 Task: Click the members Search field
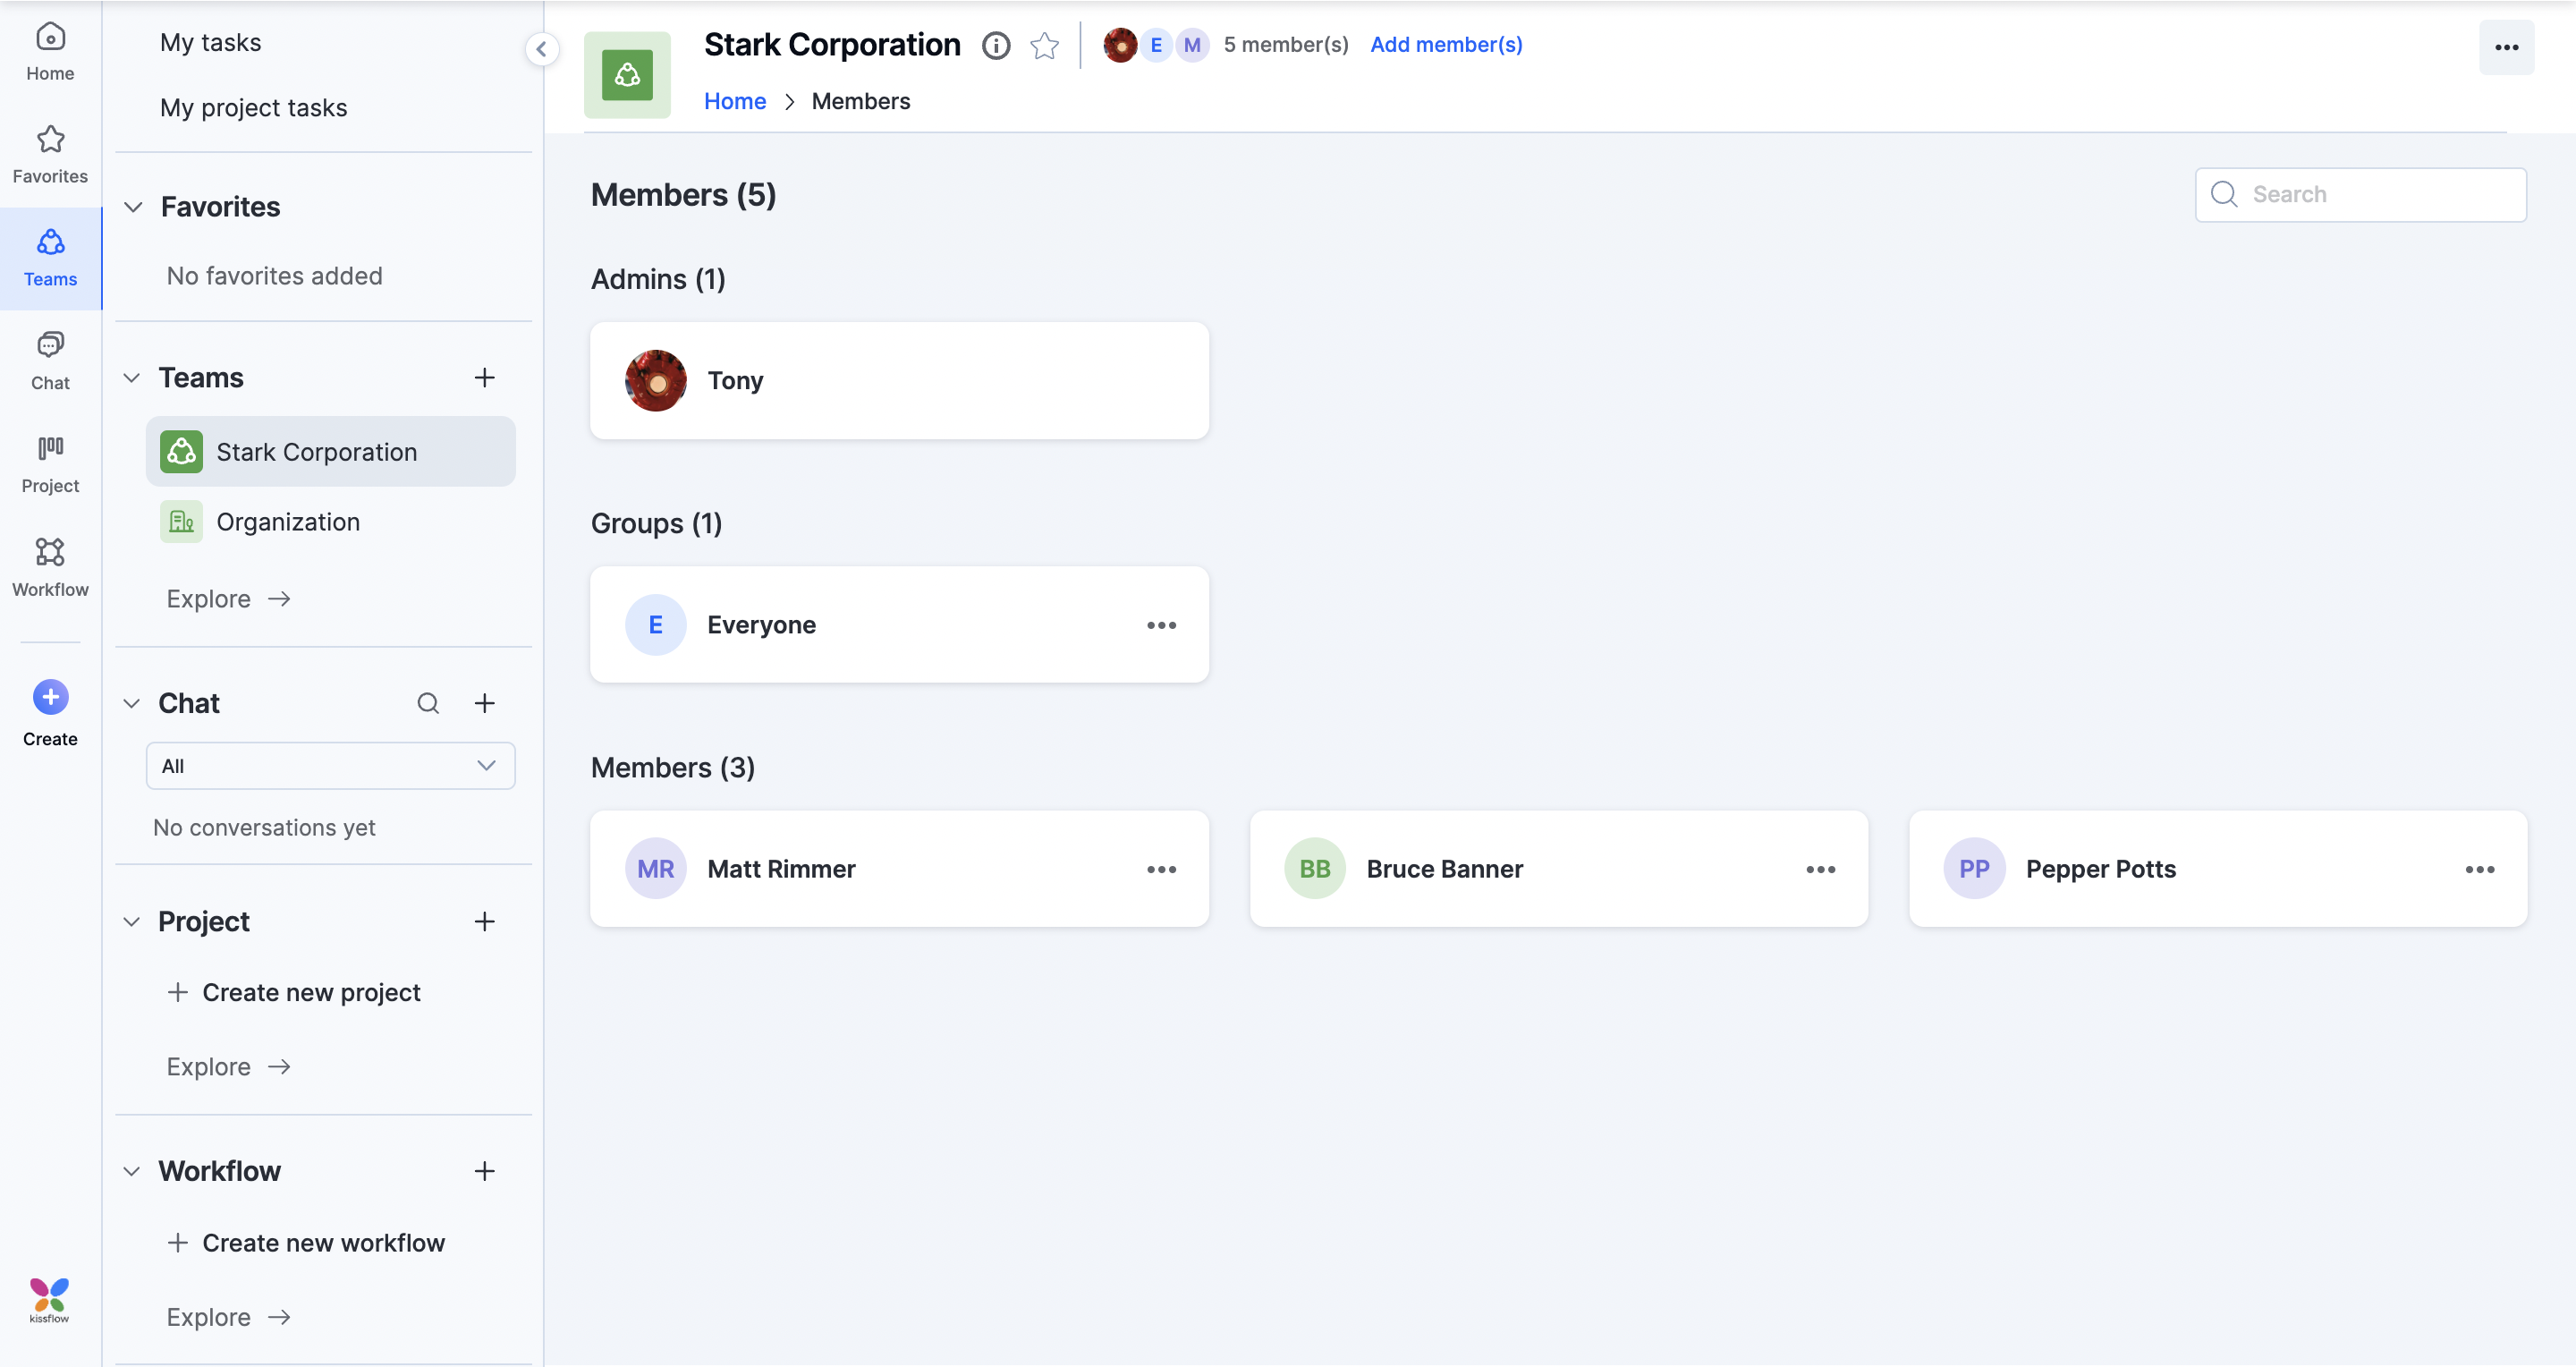[x=2360, y=194]
